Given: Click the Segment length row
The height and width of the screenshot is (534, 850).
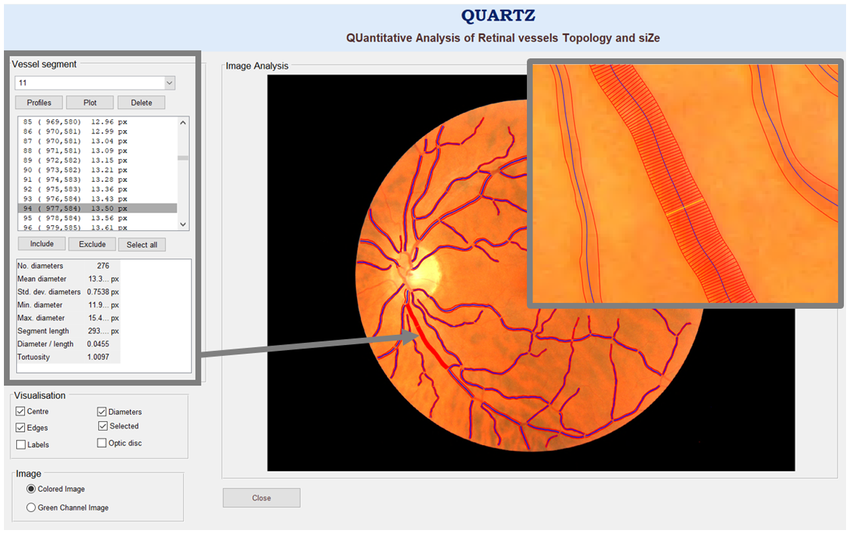Looking at the screenshot, I should coord(68,331).
